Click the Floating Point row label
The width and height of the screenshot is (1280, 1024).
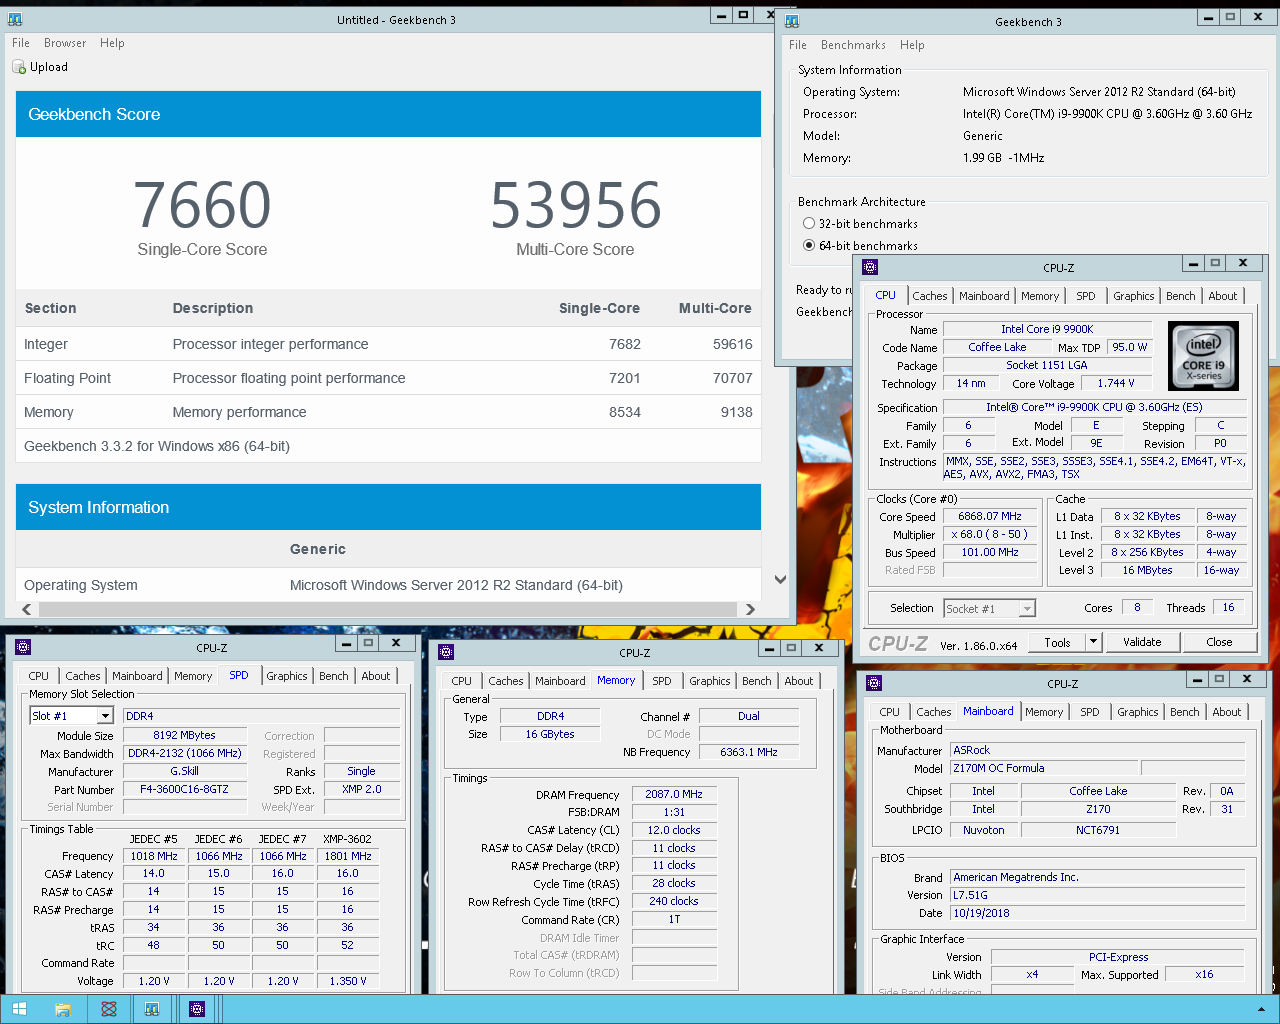coord(67,378)
